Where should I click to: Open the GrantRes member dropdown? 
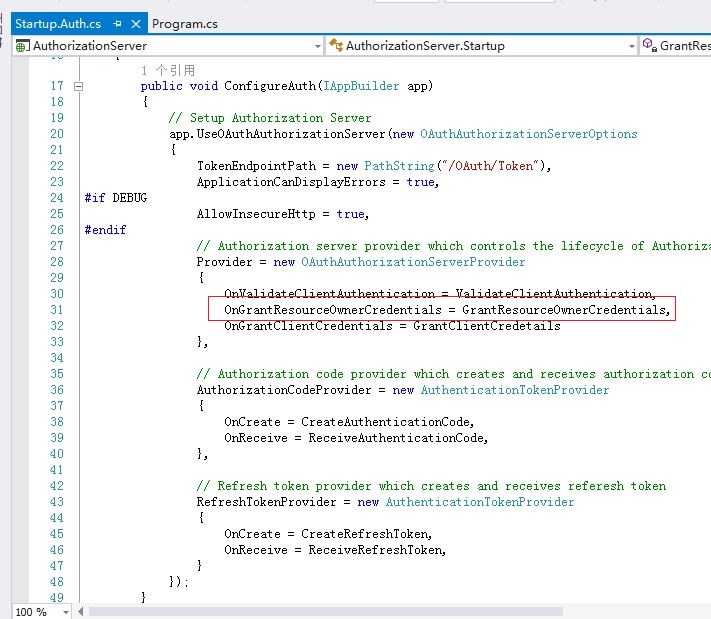[x=676, y=46]
